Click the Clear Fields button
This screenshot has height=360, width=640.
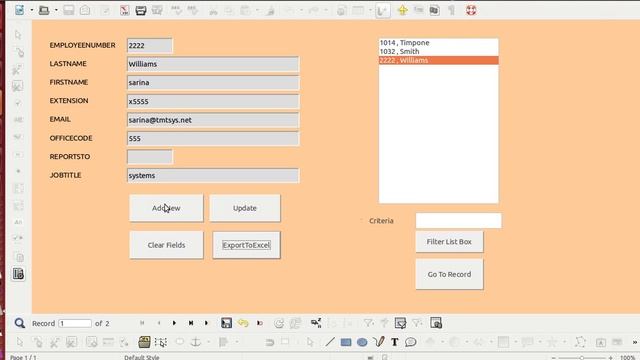click(x=166, y=245)
